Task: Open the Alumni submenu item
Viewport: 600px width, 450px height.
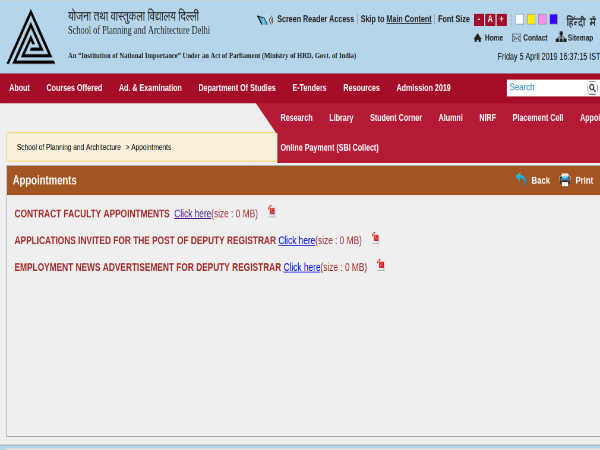Action: pyautogui.click(x=450, y=118)
